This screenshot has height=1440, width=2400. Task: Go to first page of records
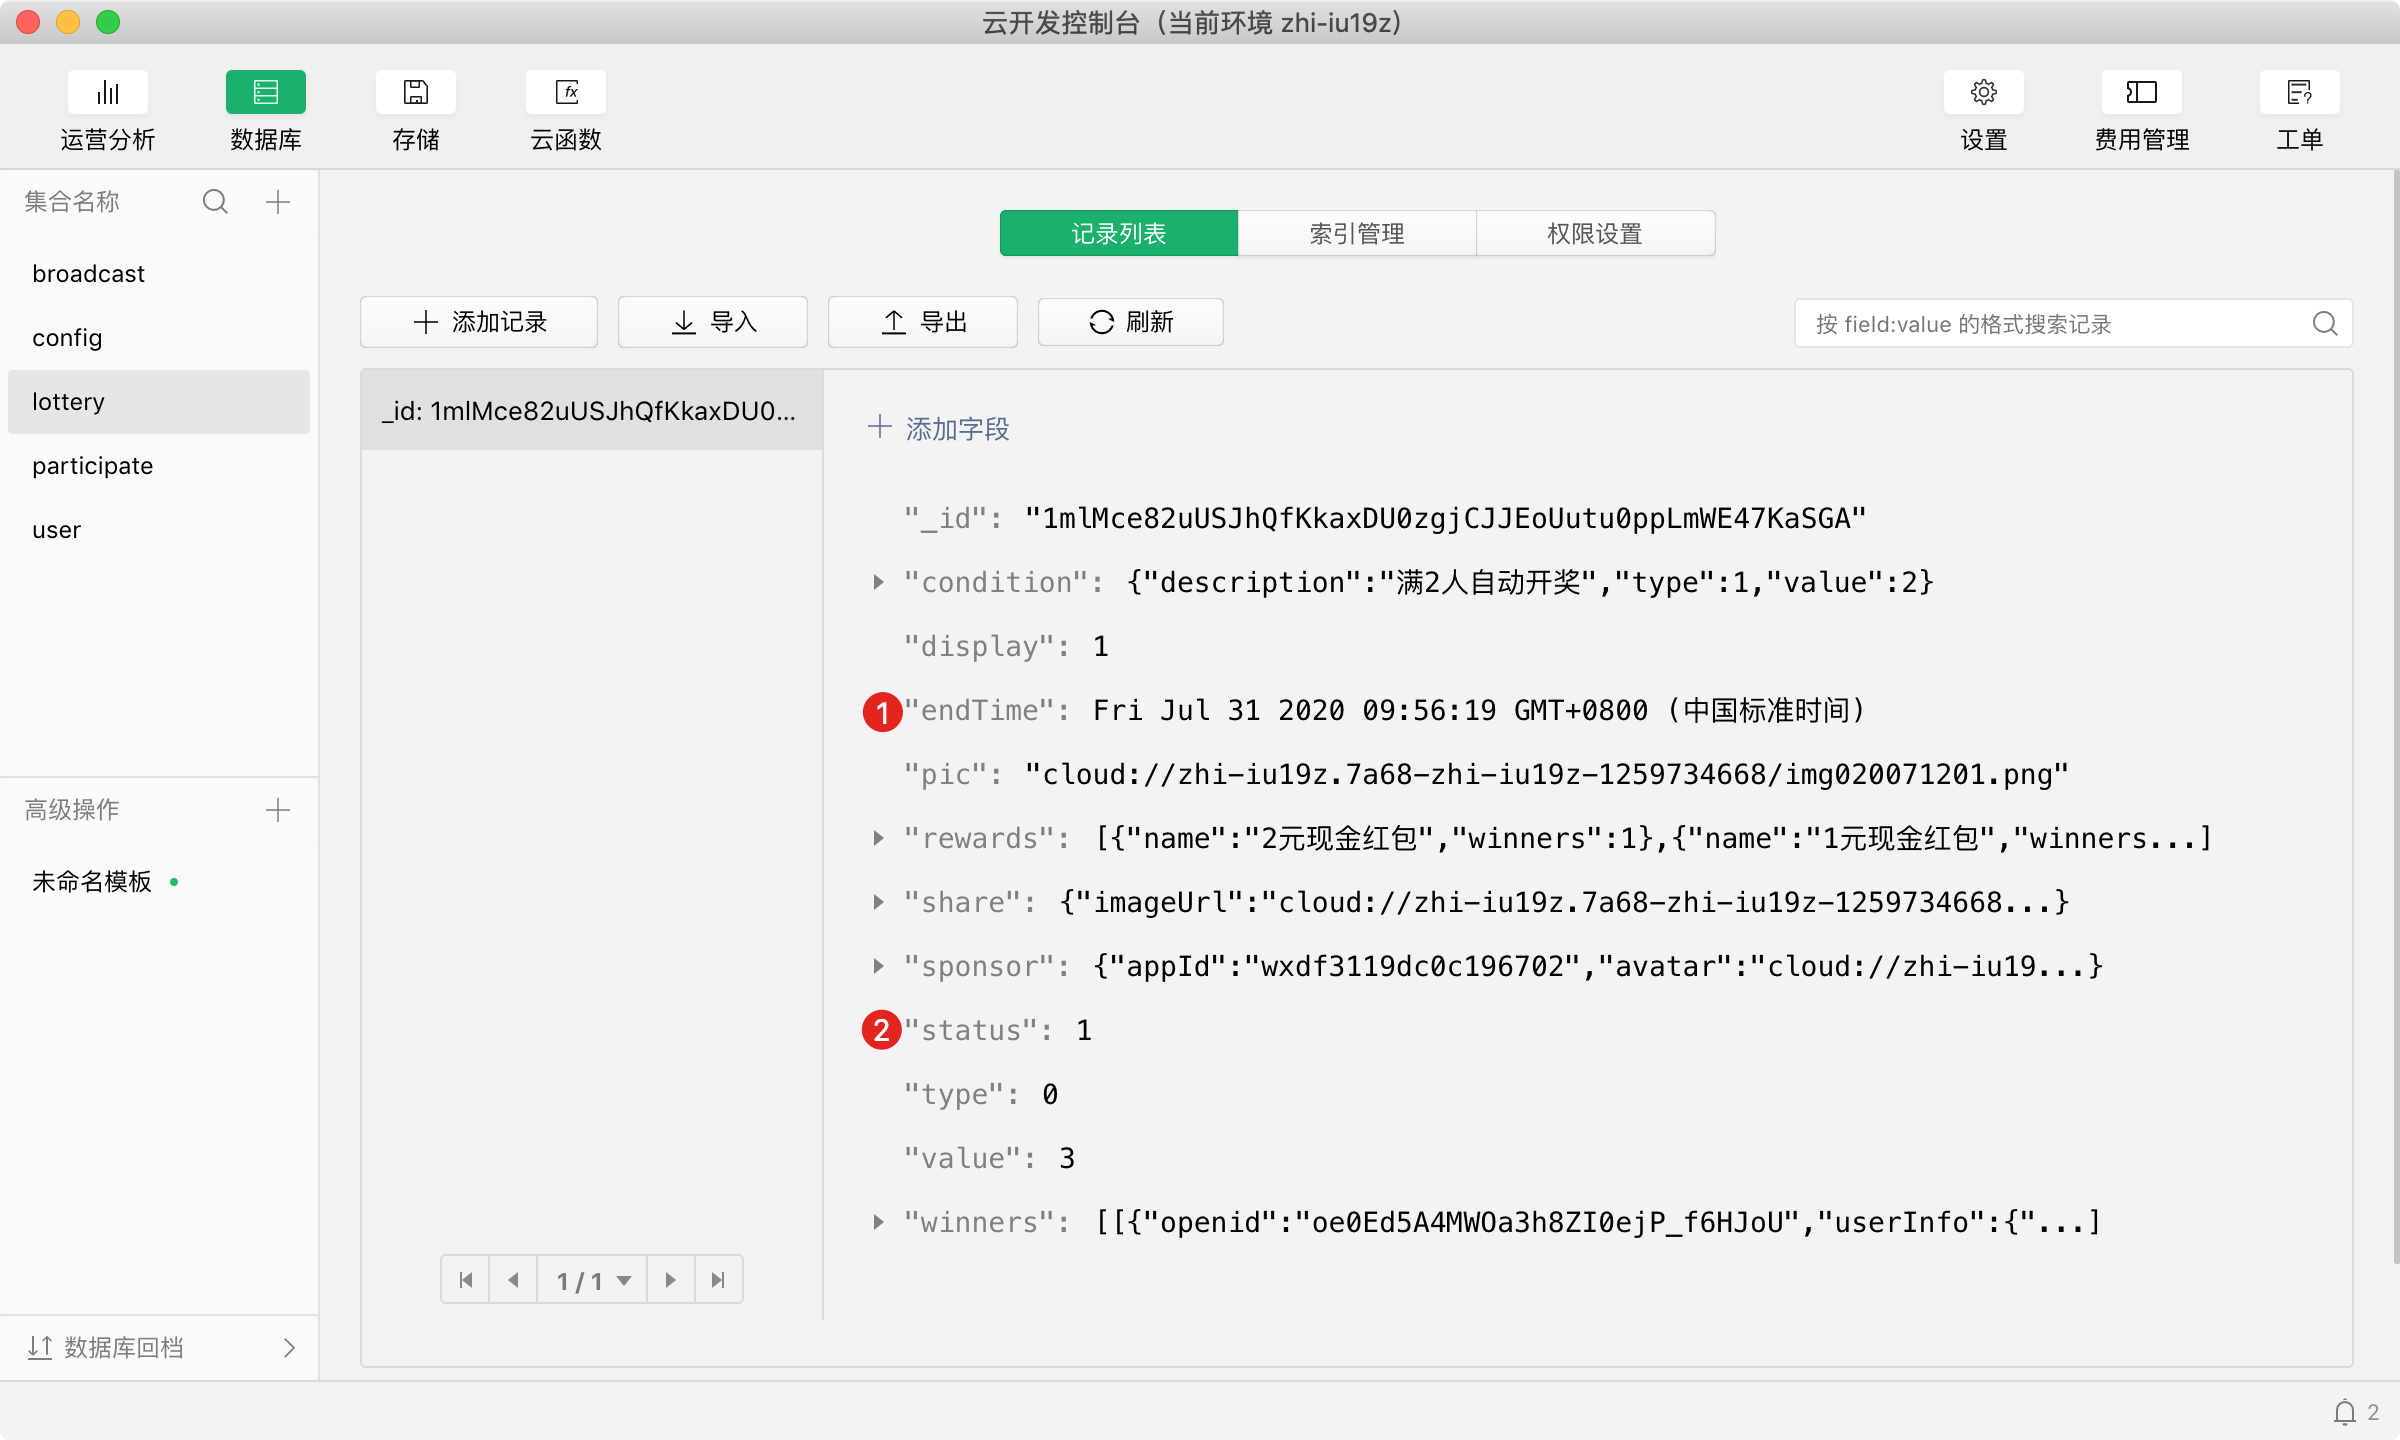tap(466, 1280)
